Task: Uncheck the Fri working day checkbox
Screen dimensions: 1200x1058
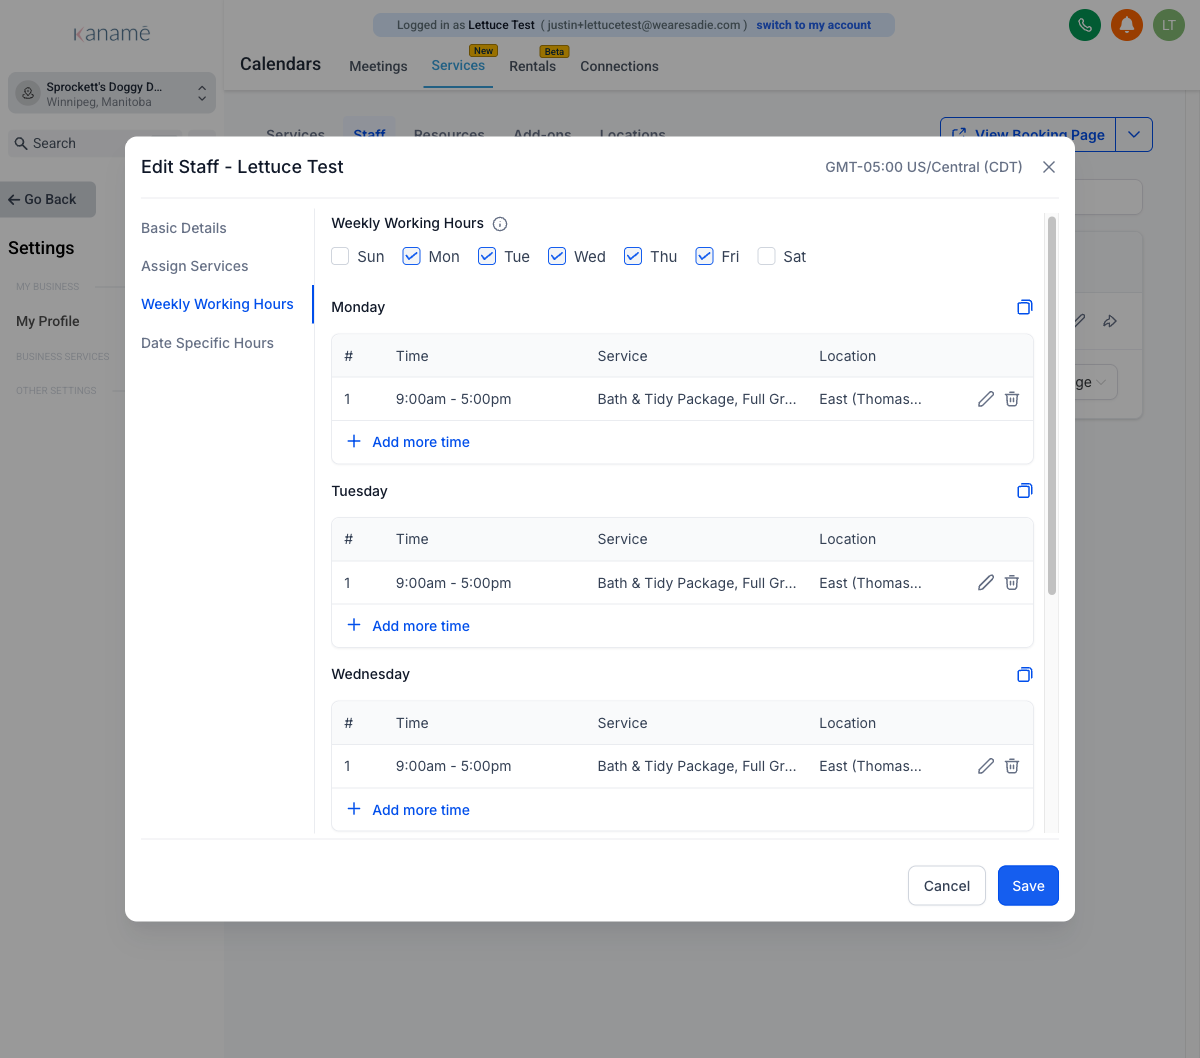Action: (x=705, y=256)
